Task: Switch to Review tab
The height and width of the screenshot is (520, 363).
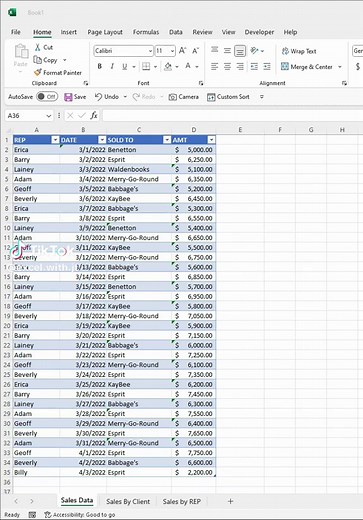Action: click(x=202, y=32)
